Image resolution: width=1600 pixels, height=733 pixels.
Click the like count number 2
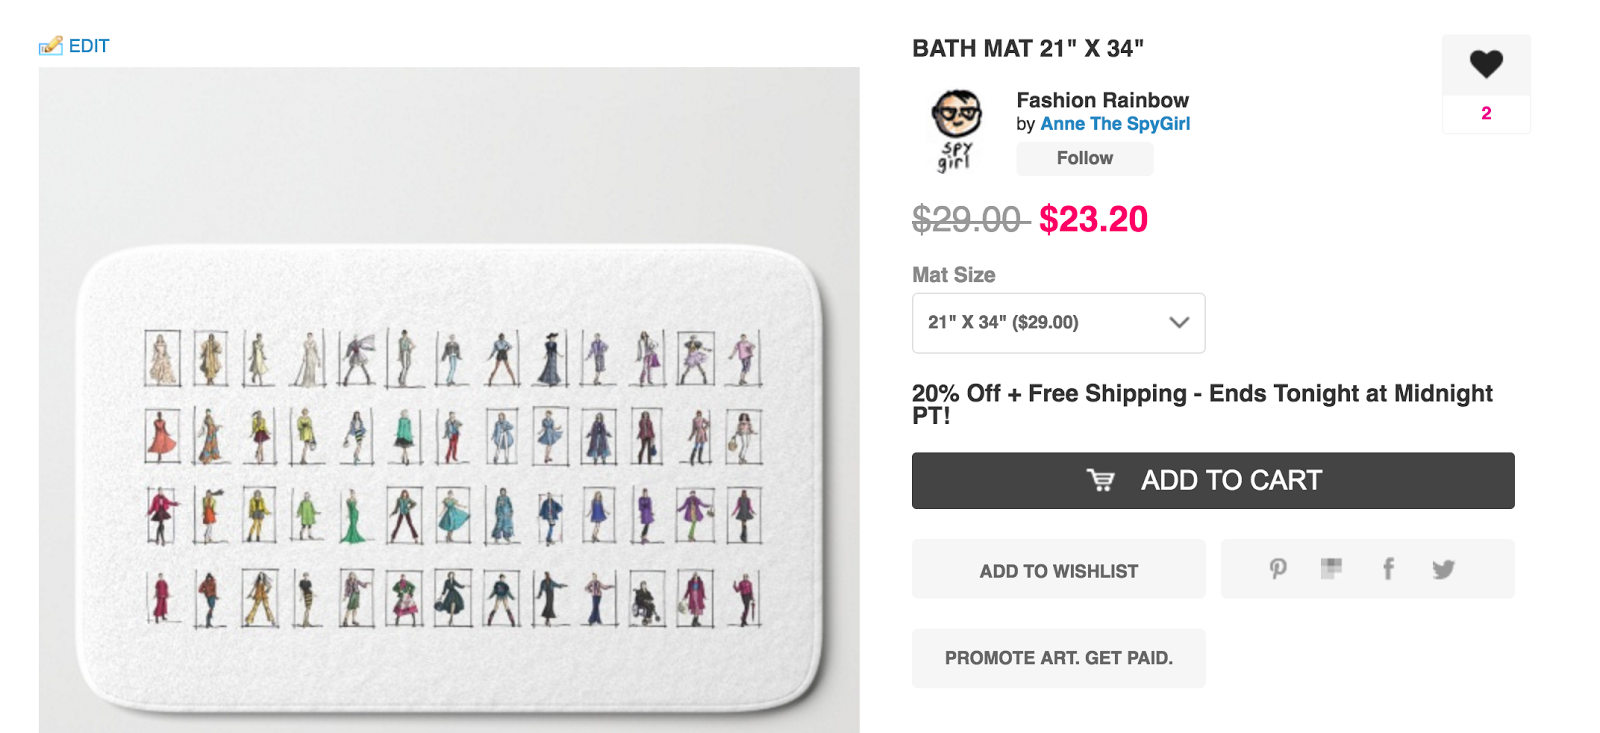pos(1486,114)
